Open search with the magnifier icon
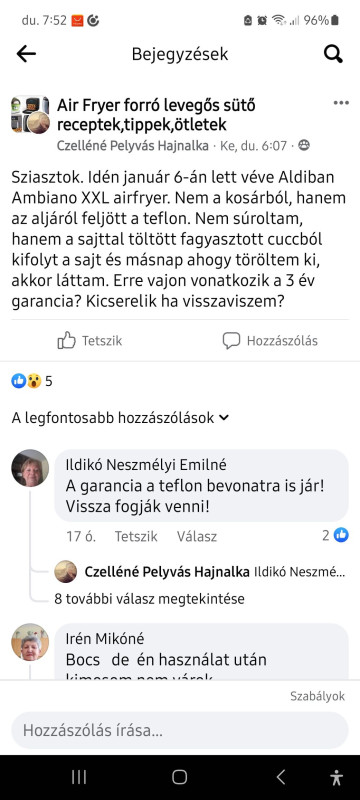The image size is (360, 800). (x=333, y=54)
